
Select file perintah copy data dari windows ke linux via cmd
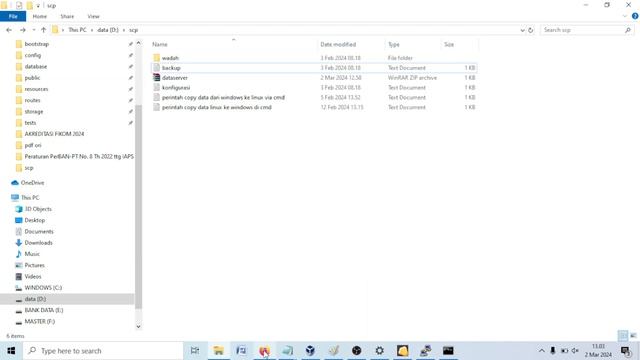pos(223,97)
